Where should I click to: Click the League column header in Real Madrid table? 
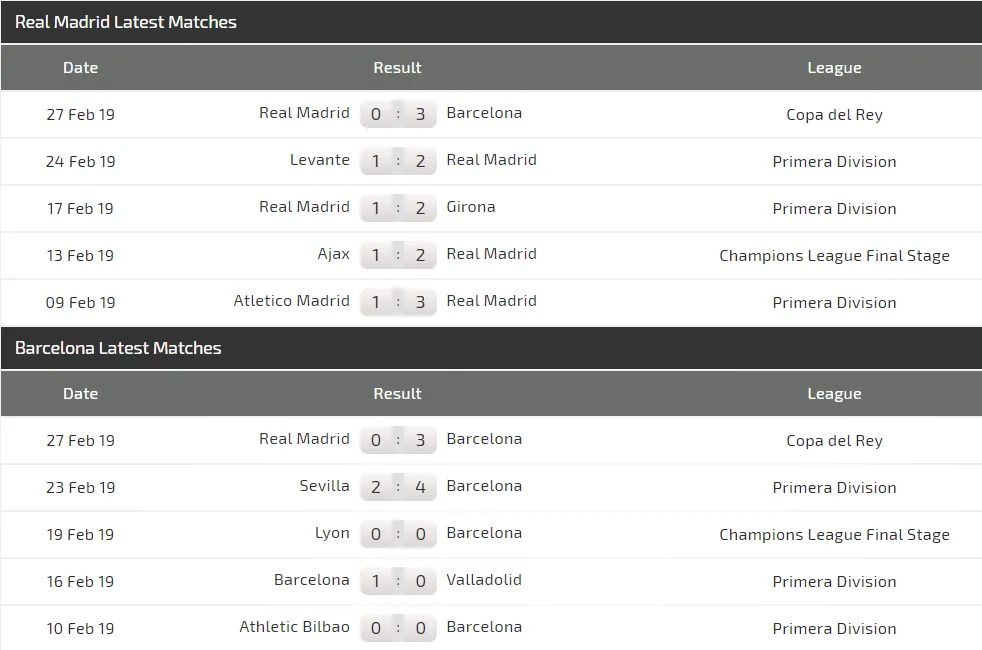[834, 68]
